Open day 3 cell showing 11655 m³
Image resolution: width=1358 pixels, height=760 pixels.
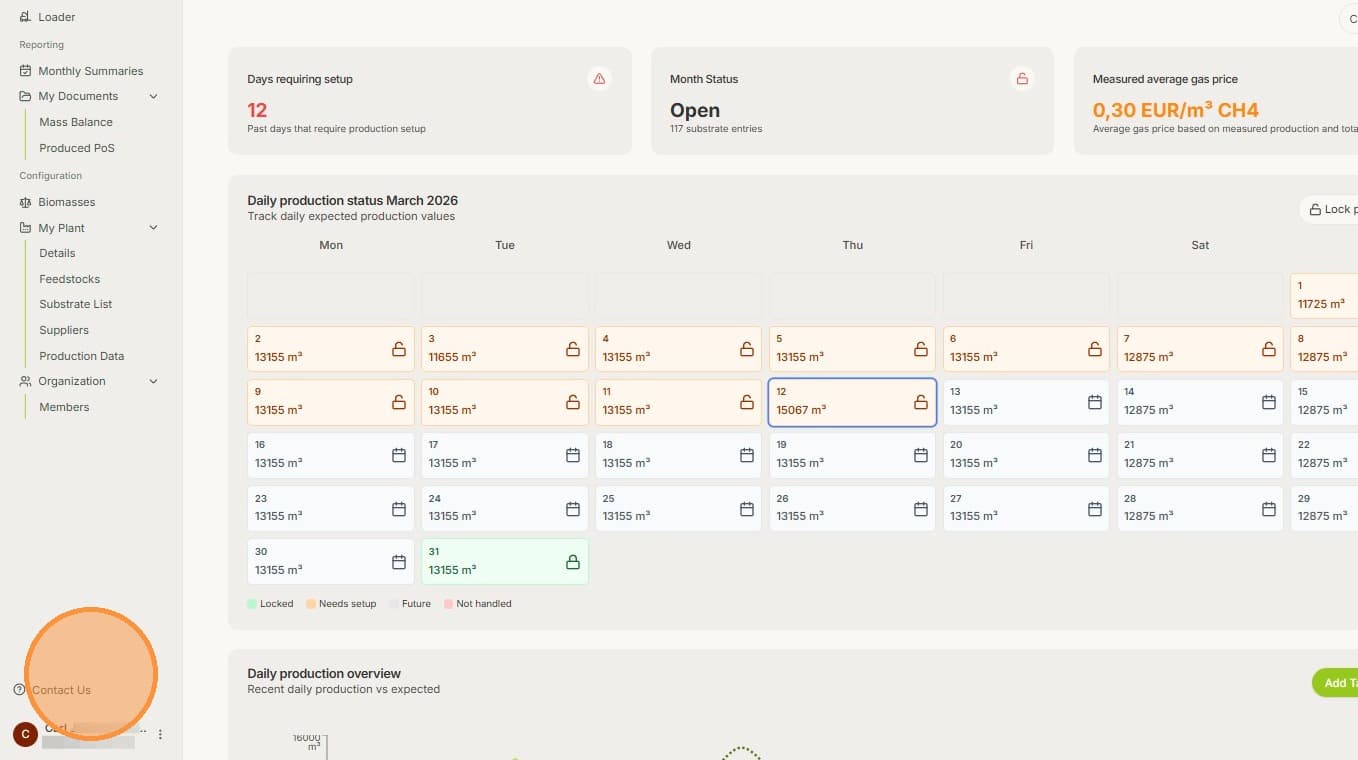505,349
